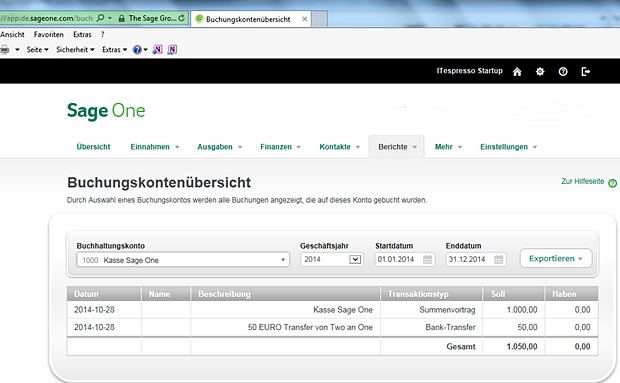This screenshot has height=383, width=620.
Task: Click the 50,00 Soll value
Action: tap(527, 327)
